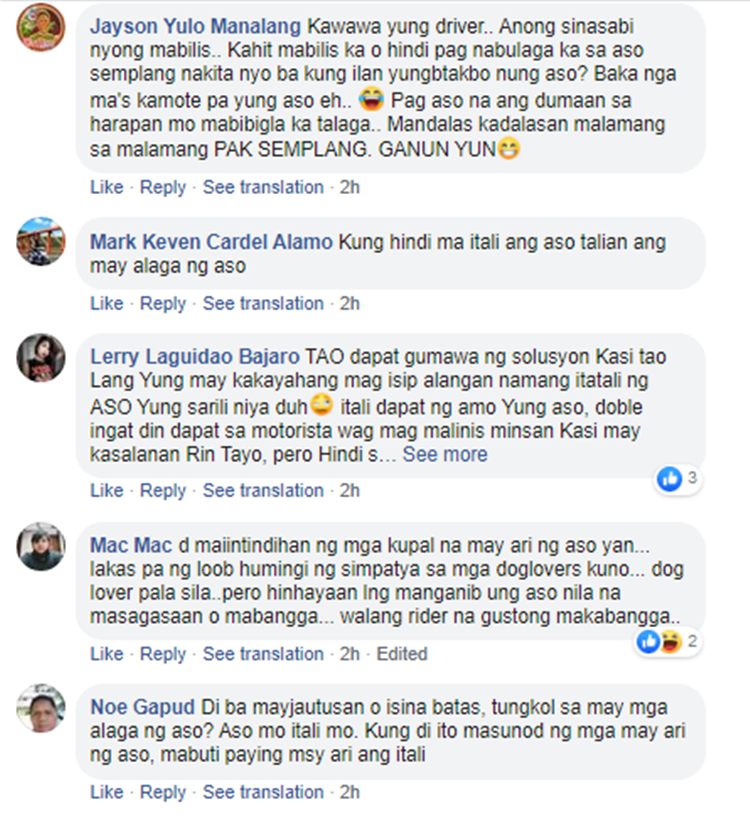This screenshot has width=750, height=819.
Task: See translation of Mac Mac's comment
Action: [x=263, y=653]
